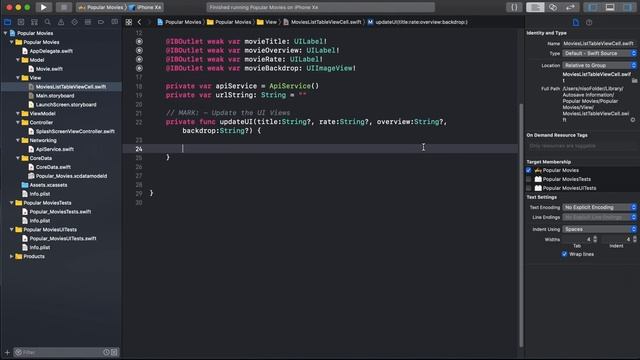Toggle the source-control status filter in the navigator
640x360 pixels.
114,352
